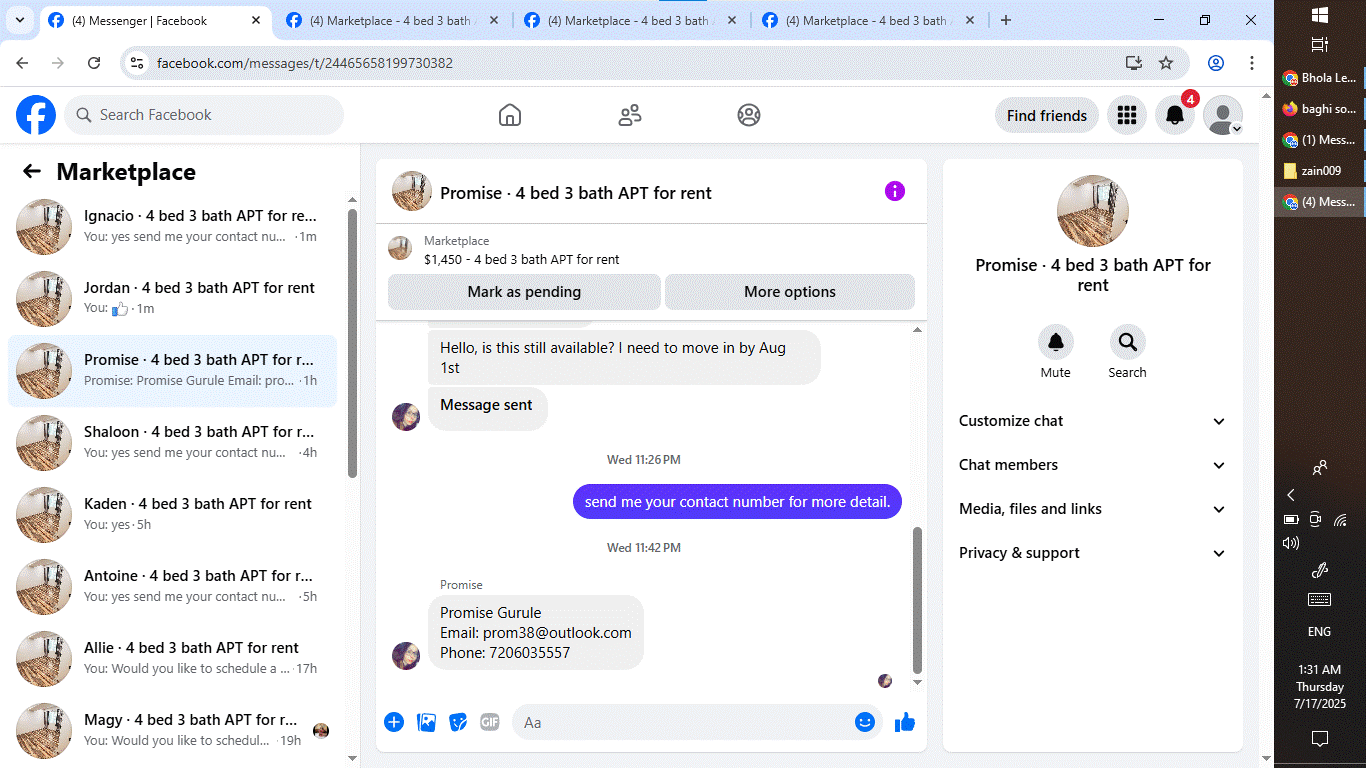The width and height of the screenshot is (1366, 768).
Task: Switch to the Messenger | Facebook tab
Action: [x=155, y=20]
